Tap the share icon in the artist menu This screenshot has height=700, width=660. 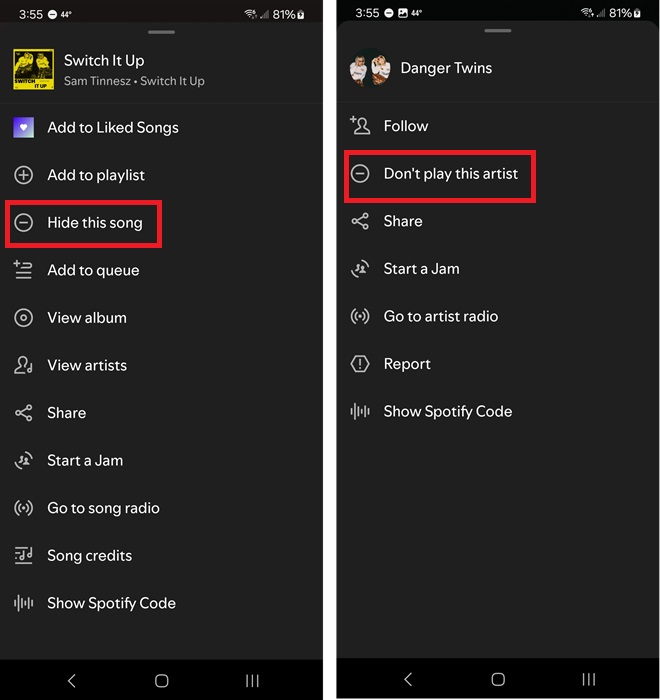tap(360, 221)
